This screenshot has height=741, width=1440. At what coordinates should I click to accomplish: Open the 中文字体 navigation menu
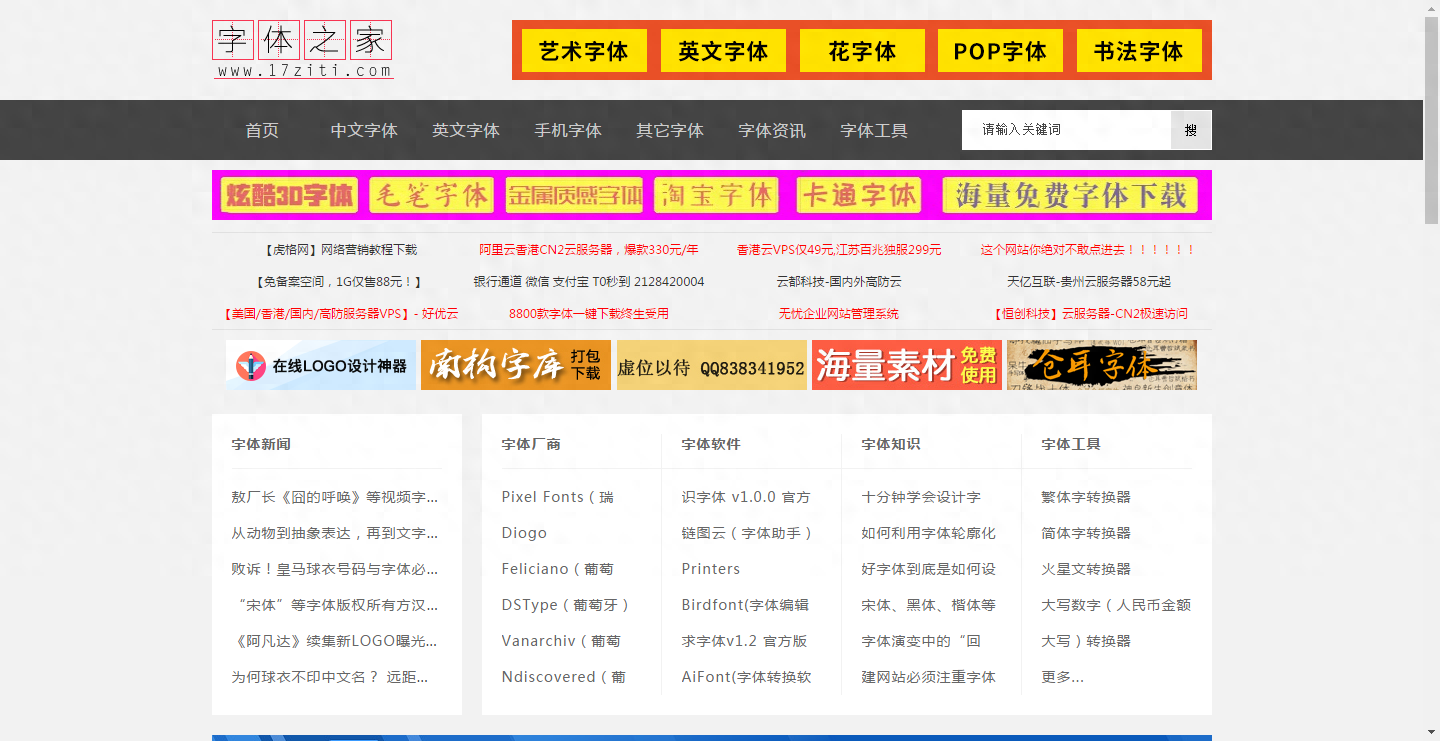click(364, 130)
